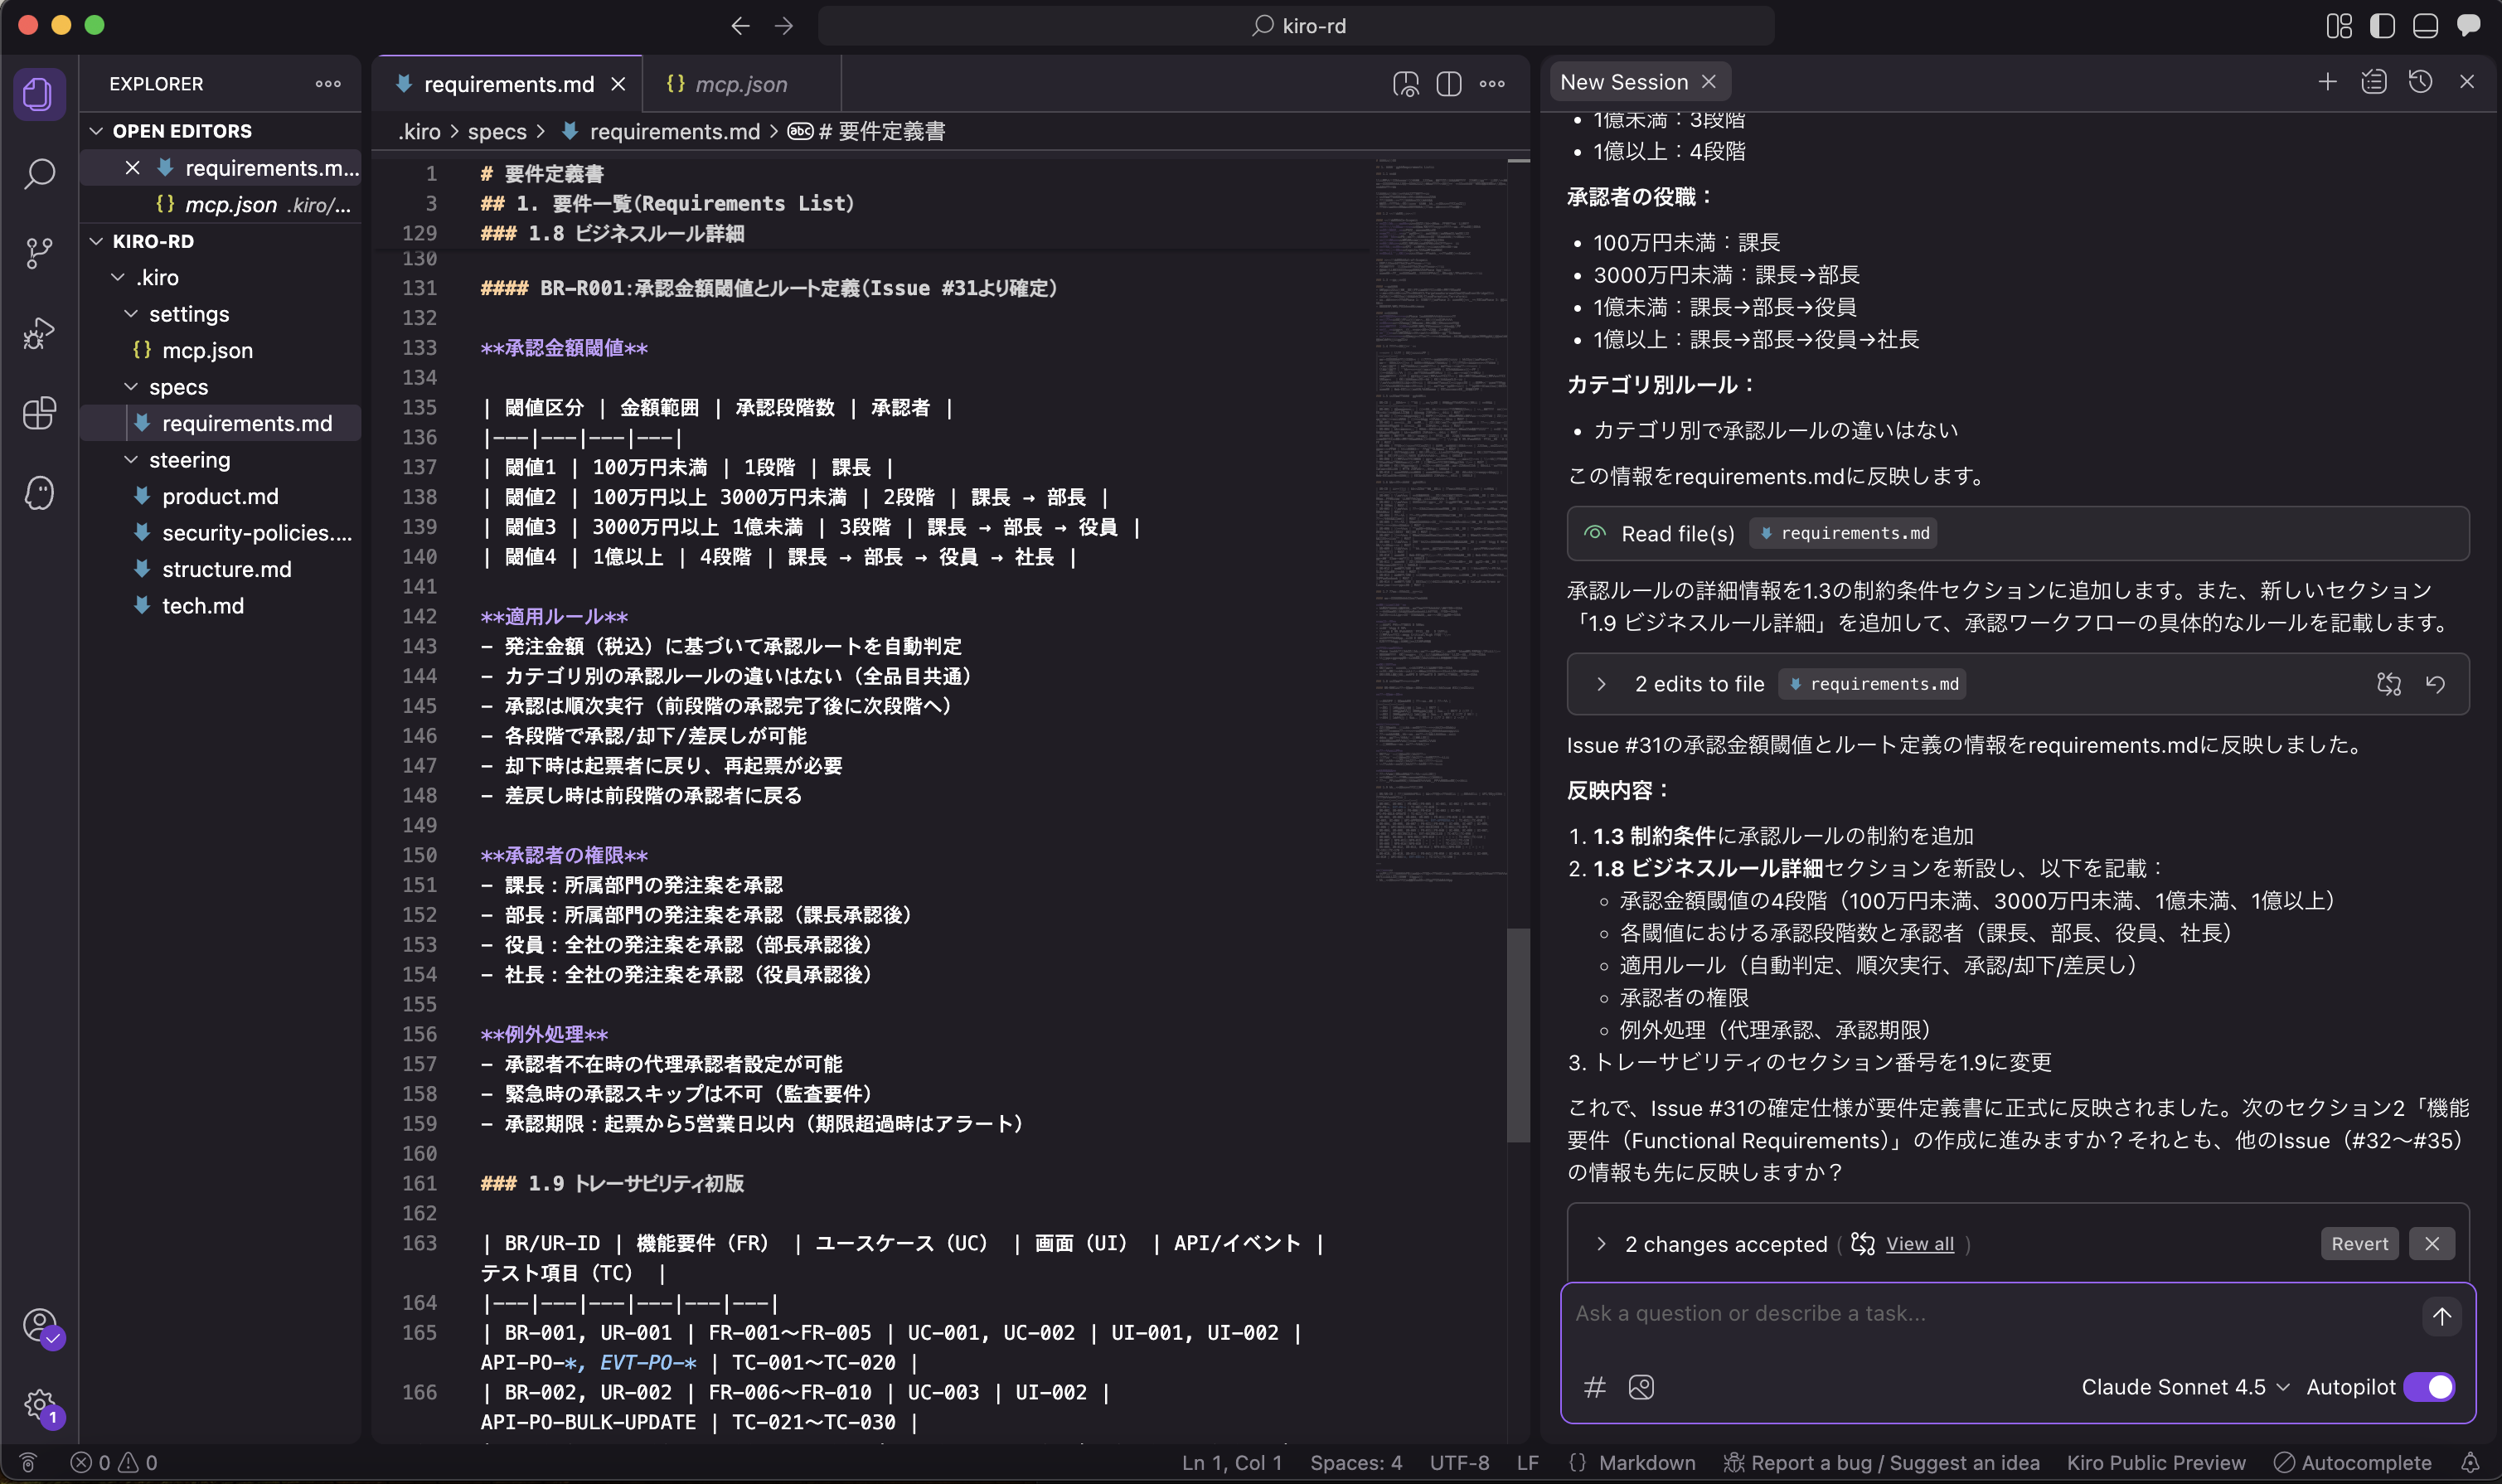Open the Source Control view

(39, 253)
